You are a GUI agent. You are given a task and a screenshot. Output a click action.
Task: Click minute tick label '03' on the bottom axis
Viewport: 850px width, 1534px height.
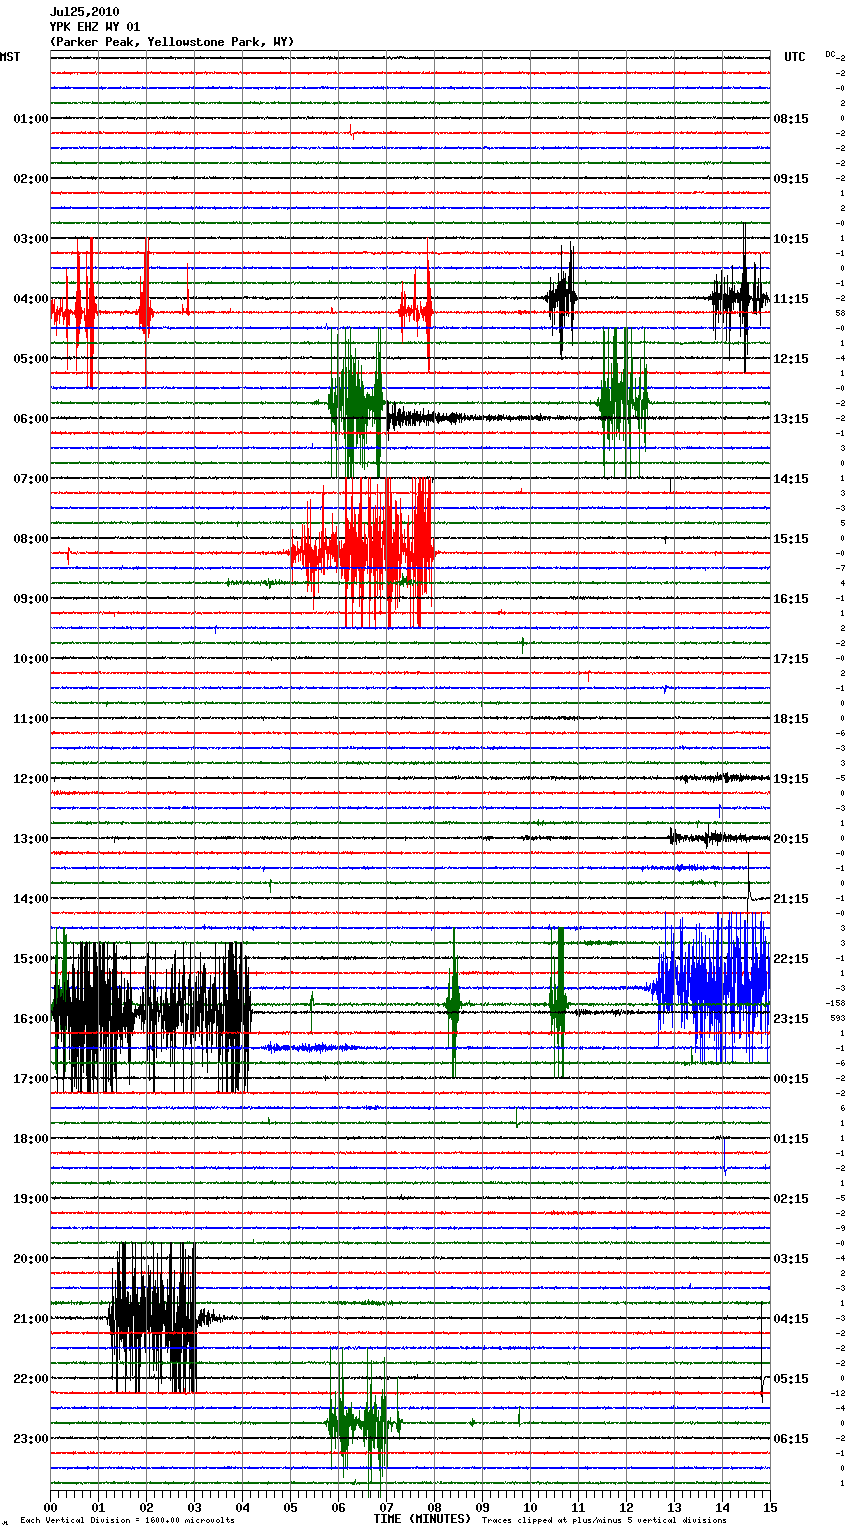194,1507
